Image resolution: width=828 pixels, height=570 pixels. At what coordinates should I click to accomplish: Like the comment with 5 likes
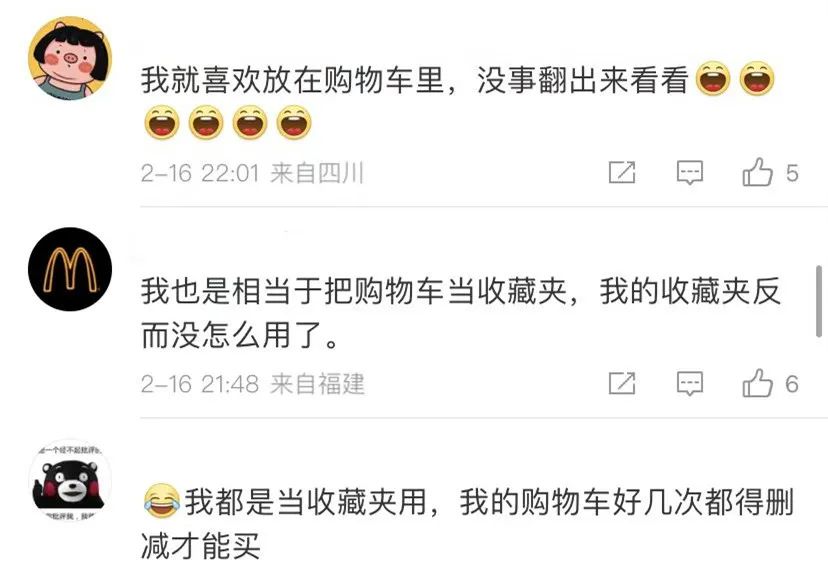click(x=758, y=172)
